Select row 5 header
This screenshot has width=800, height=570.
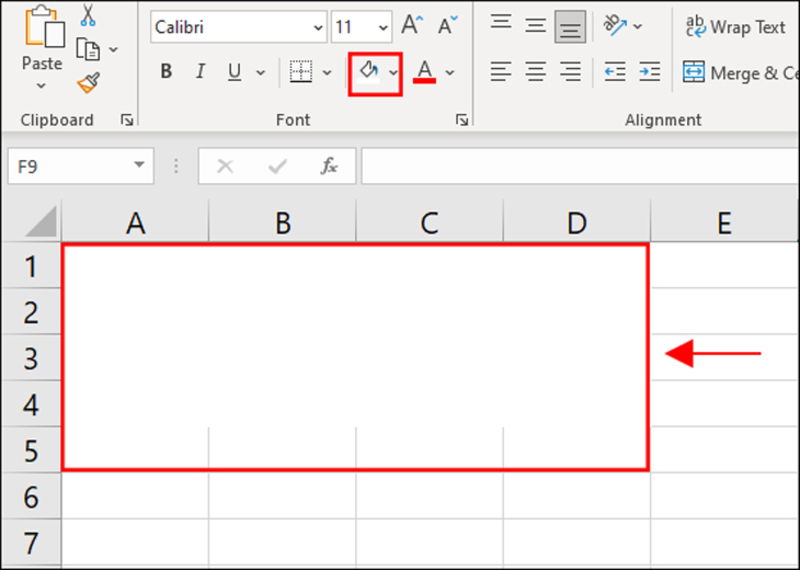click(31, 450)
